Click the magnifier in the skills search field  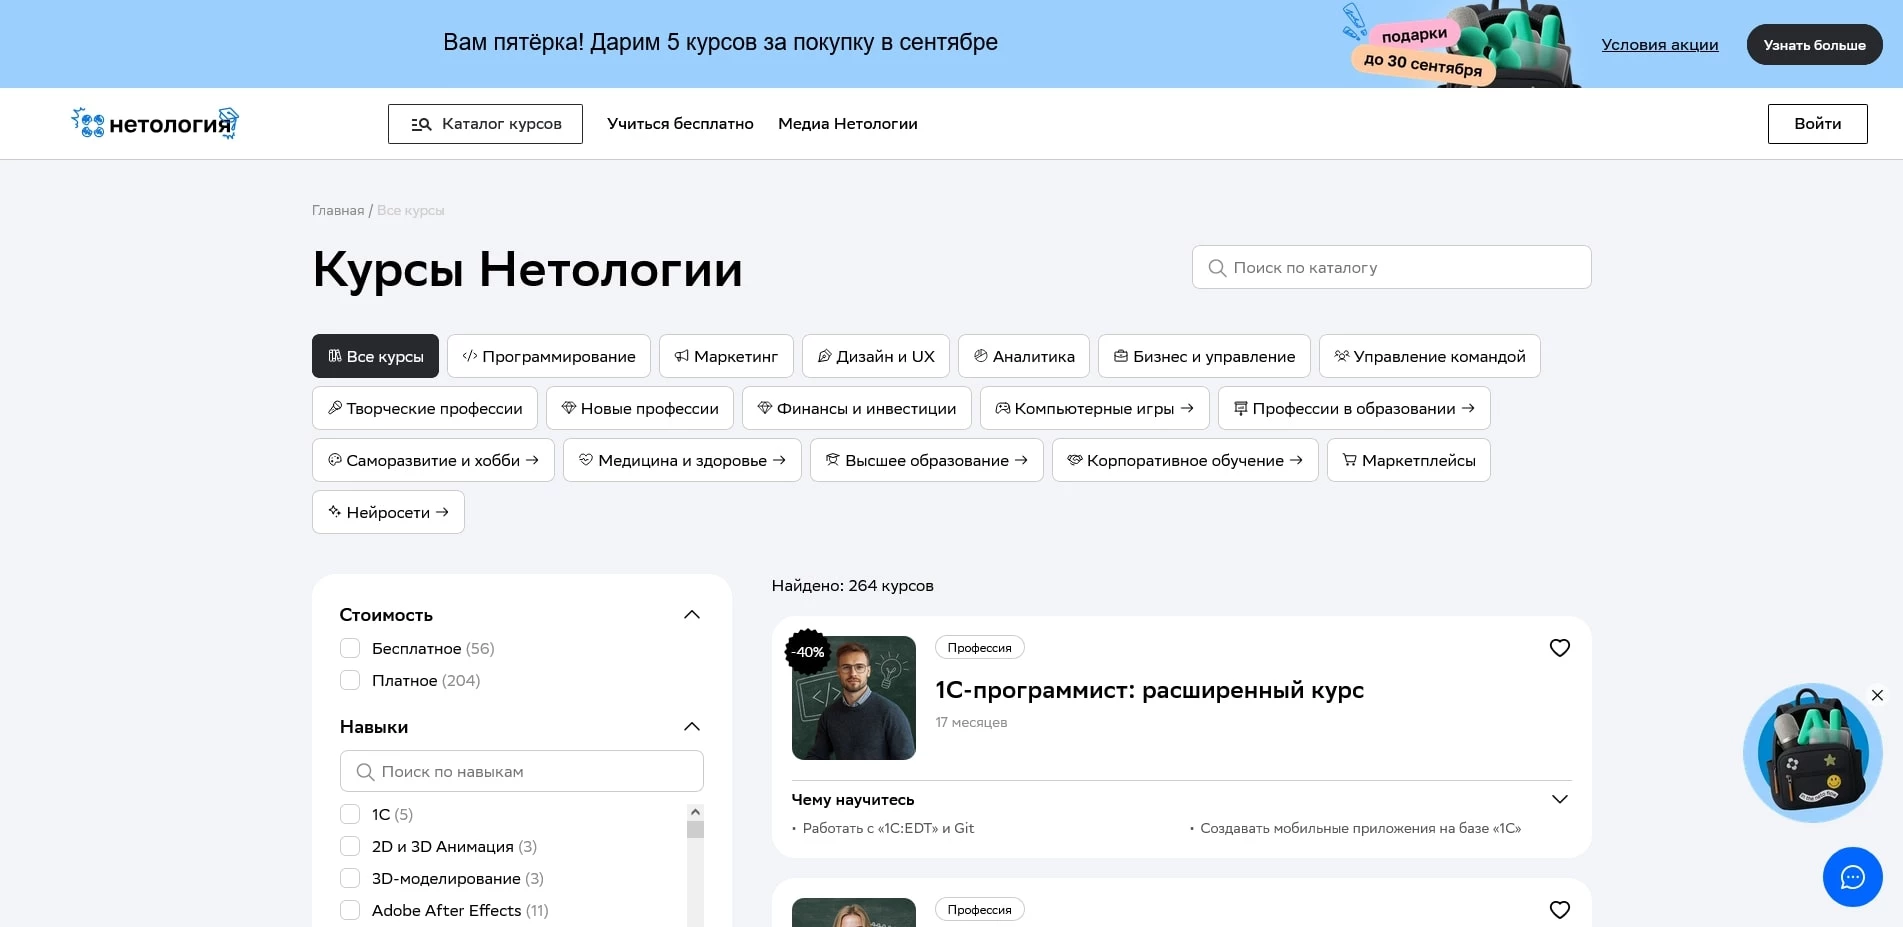point(366,771)
